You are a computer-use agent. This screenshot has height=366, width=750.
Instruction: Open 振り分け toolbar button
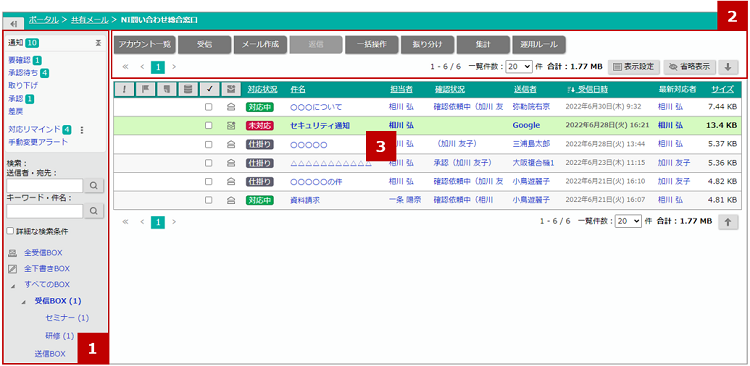(427, 45)
